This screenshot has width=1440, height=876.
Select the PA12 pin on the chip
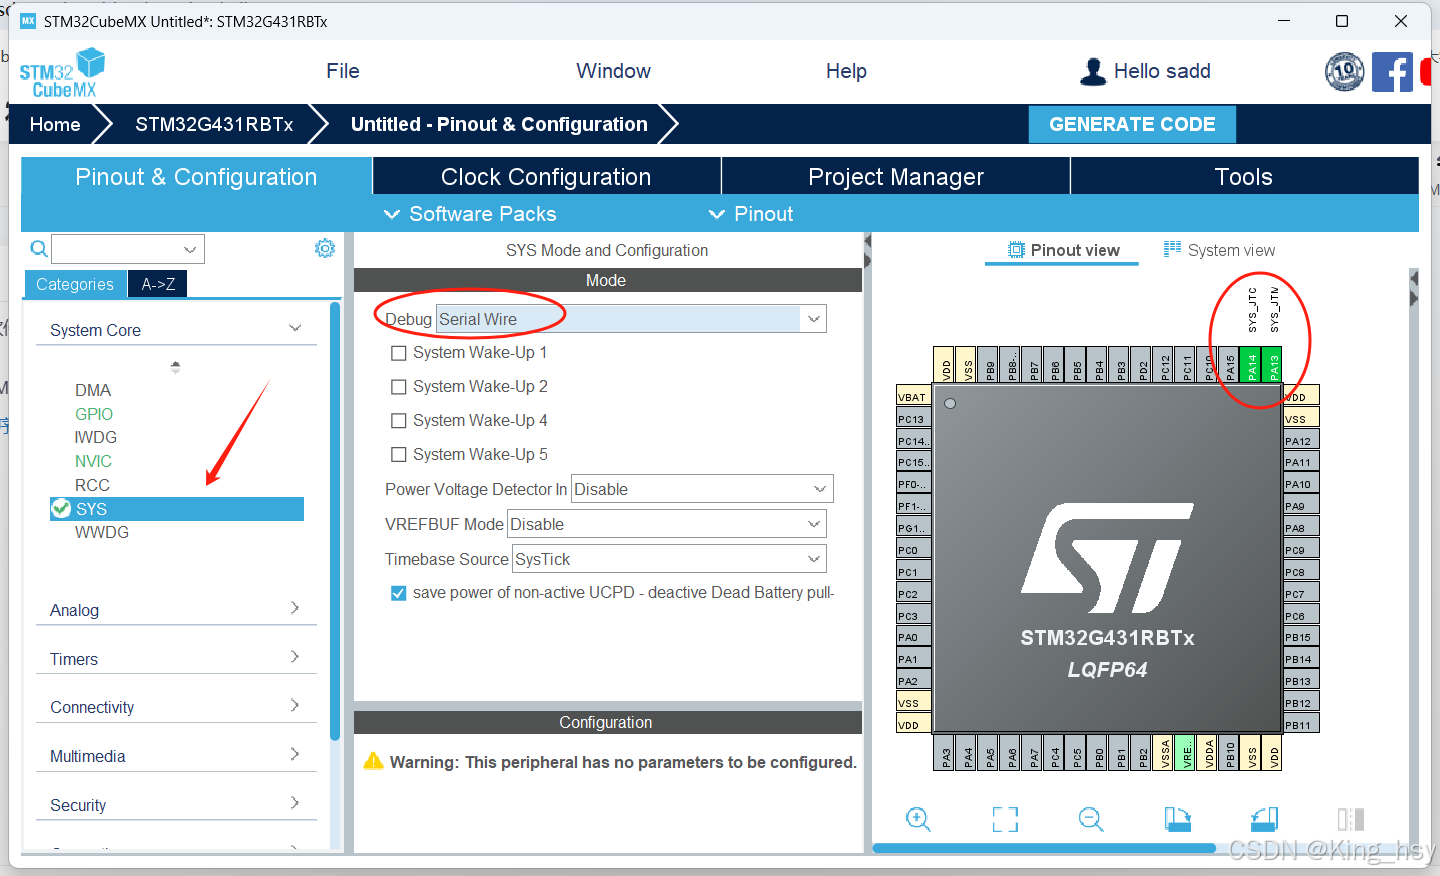1301,440
